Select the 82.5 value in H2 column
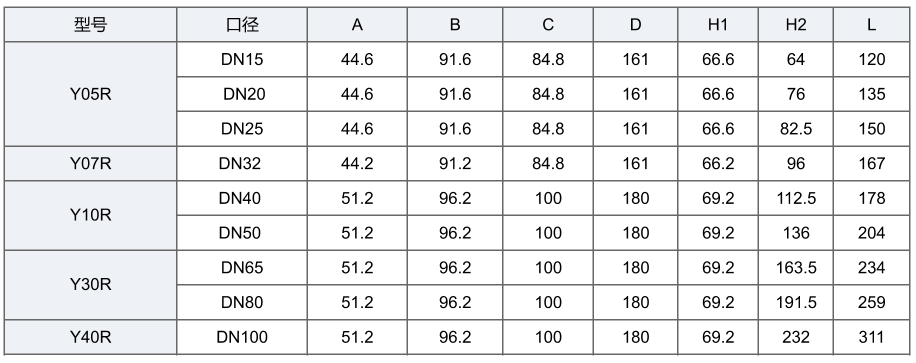The image size is (916, 363). click(796, 129)
